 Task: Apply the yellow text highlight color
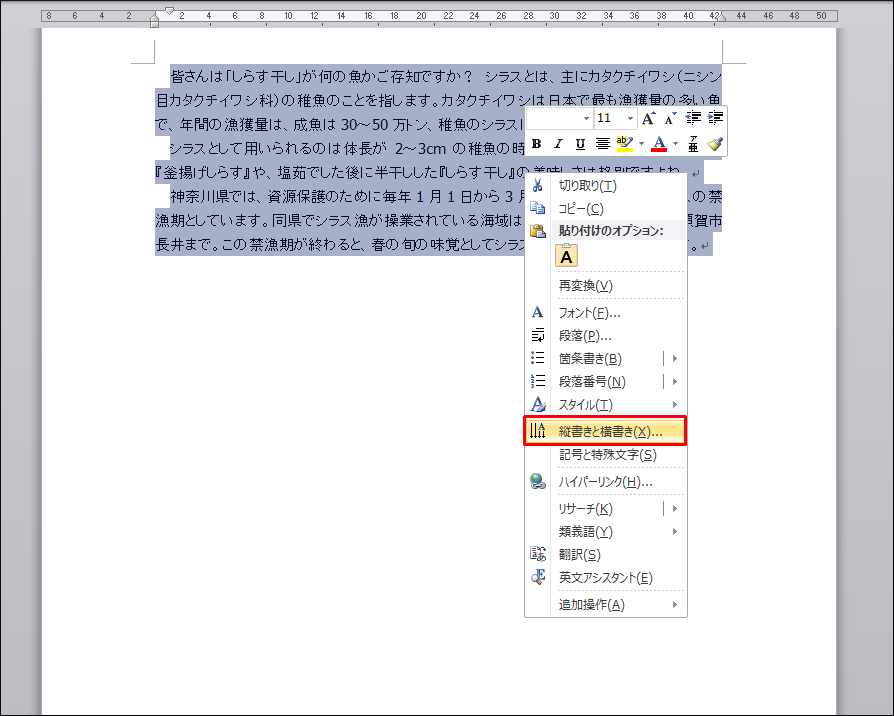[x=625, y=144]
